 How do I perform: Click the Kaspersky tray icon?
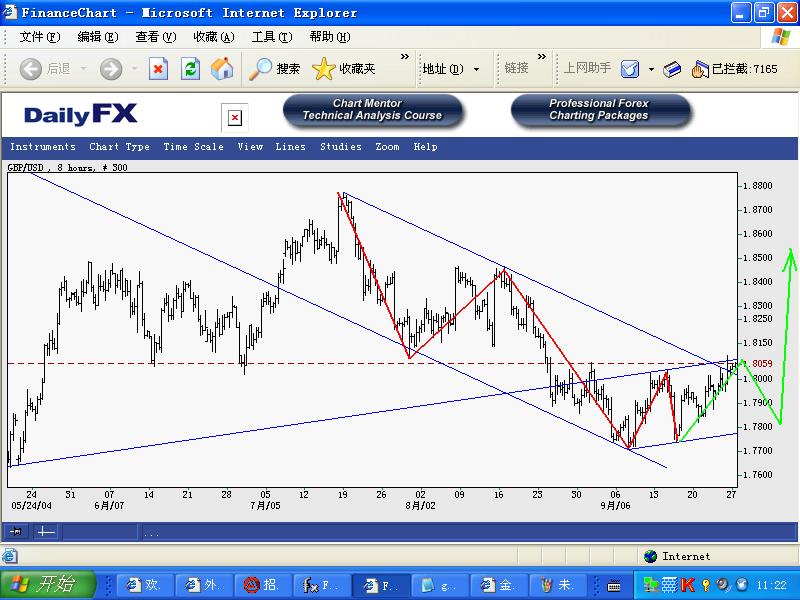(x=689, y=584)
